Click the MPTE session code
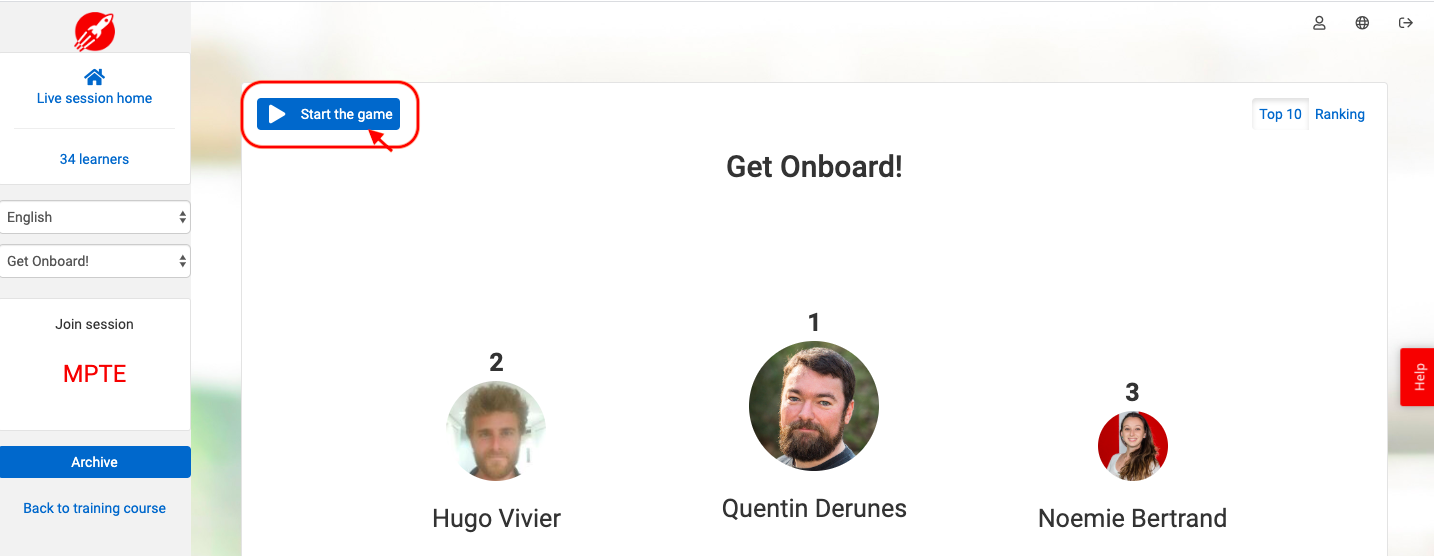This screenshot has width=1434, height=556. tap(95, 374)
